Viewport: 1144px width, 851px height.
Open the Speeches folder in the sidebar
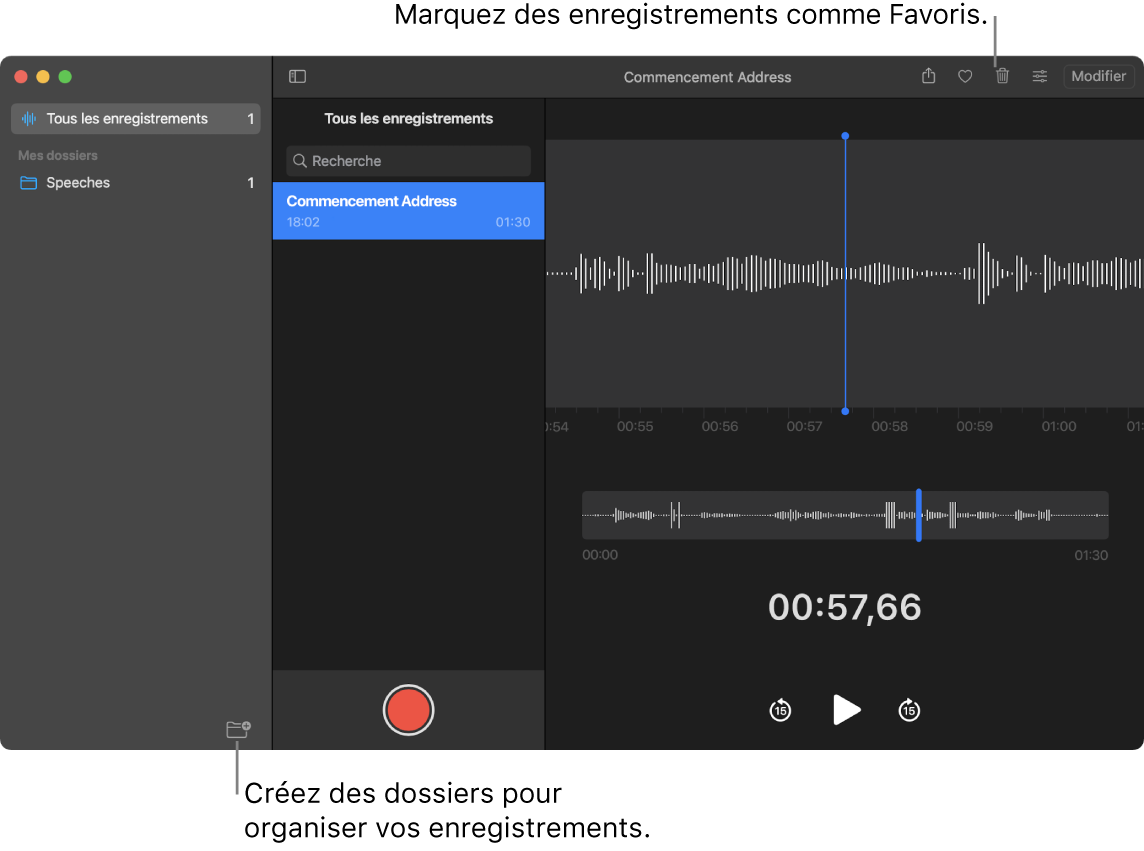79,182
